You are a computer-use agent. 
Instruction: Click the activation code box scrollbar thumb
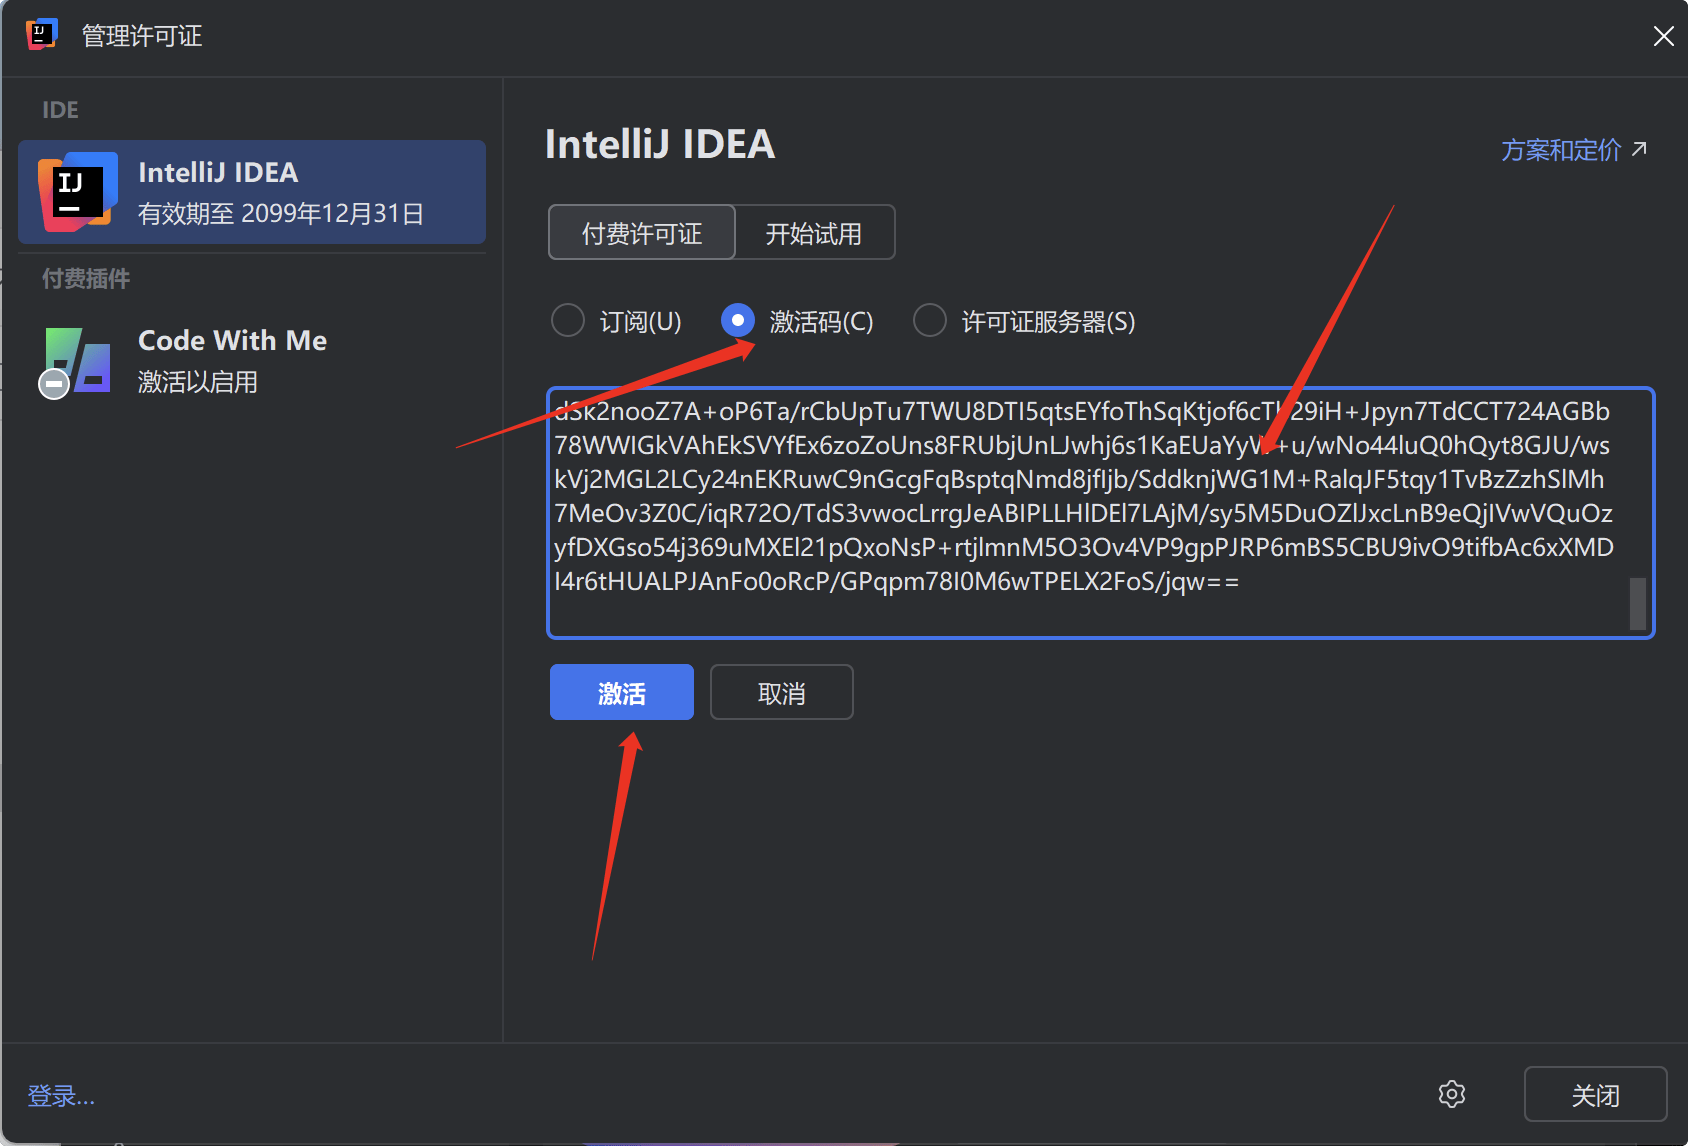(1637, 603)
